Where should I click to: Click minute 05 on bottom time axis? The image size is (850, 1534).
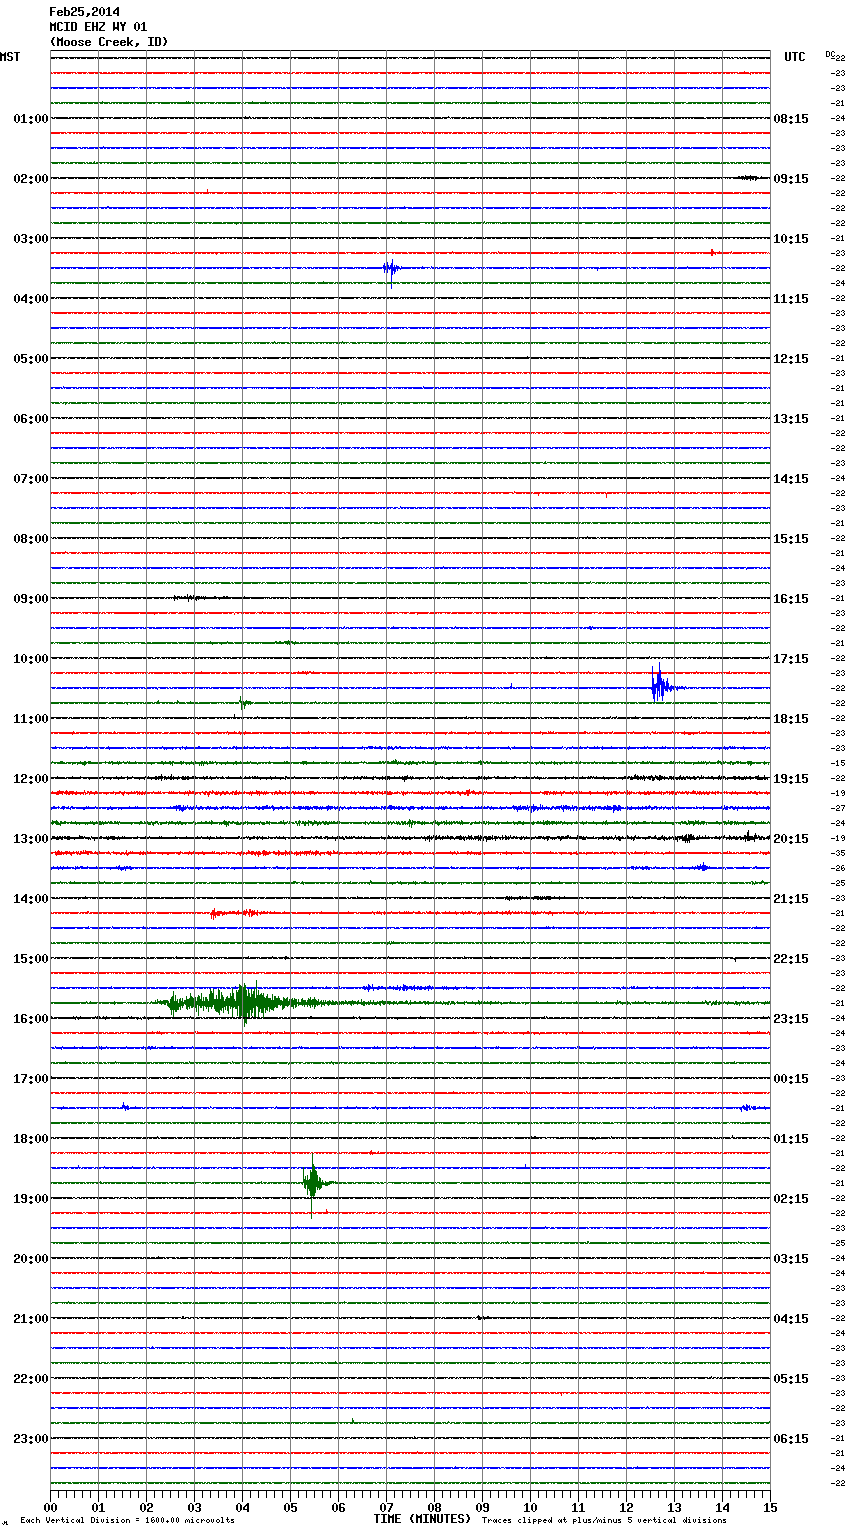point(290,1507)
